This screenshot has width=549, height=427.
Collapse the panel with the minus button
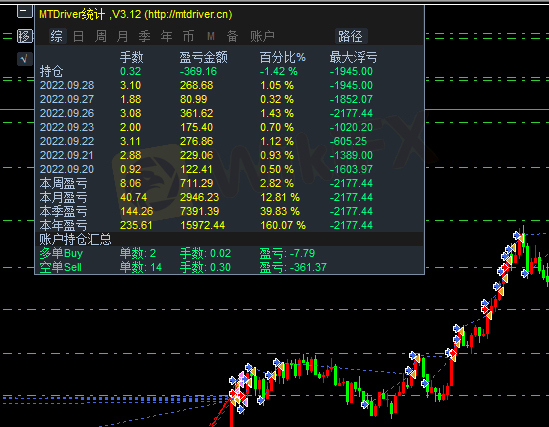click(x=25, y=11)
